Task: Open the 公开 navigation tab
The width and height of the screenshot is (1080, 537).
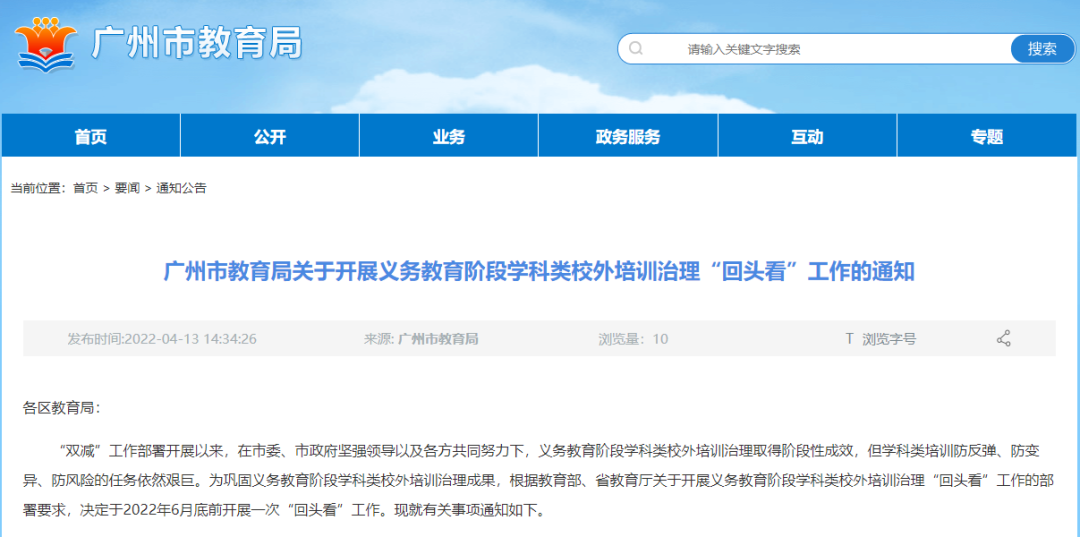Action: click(269, 136)
